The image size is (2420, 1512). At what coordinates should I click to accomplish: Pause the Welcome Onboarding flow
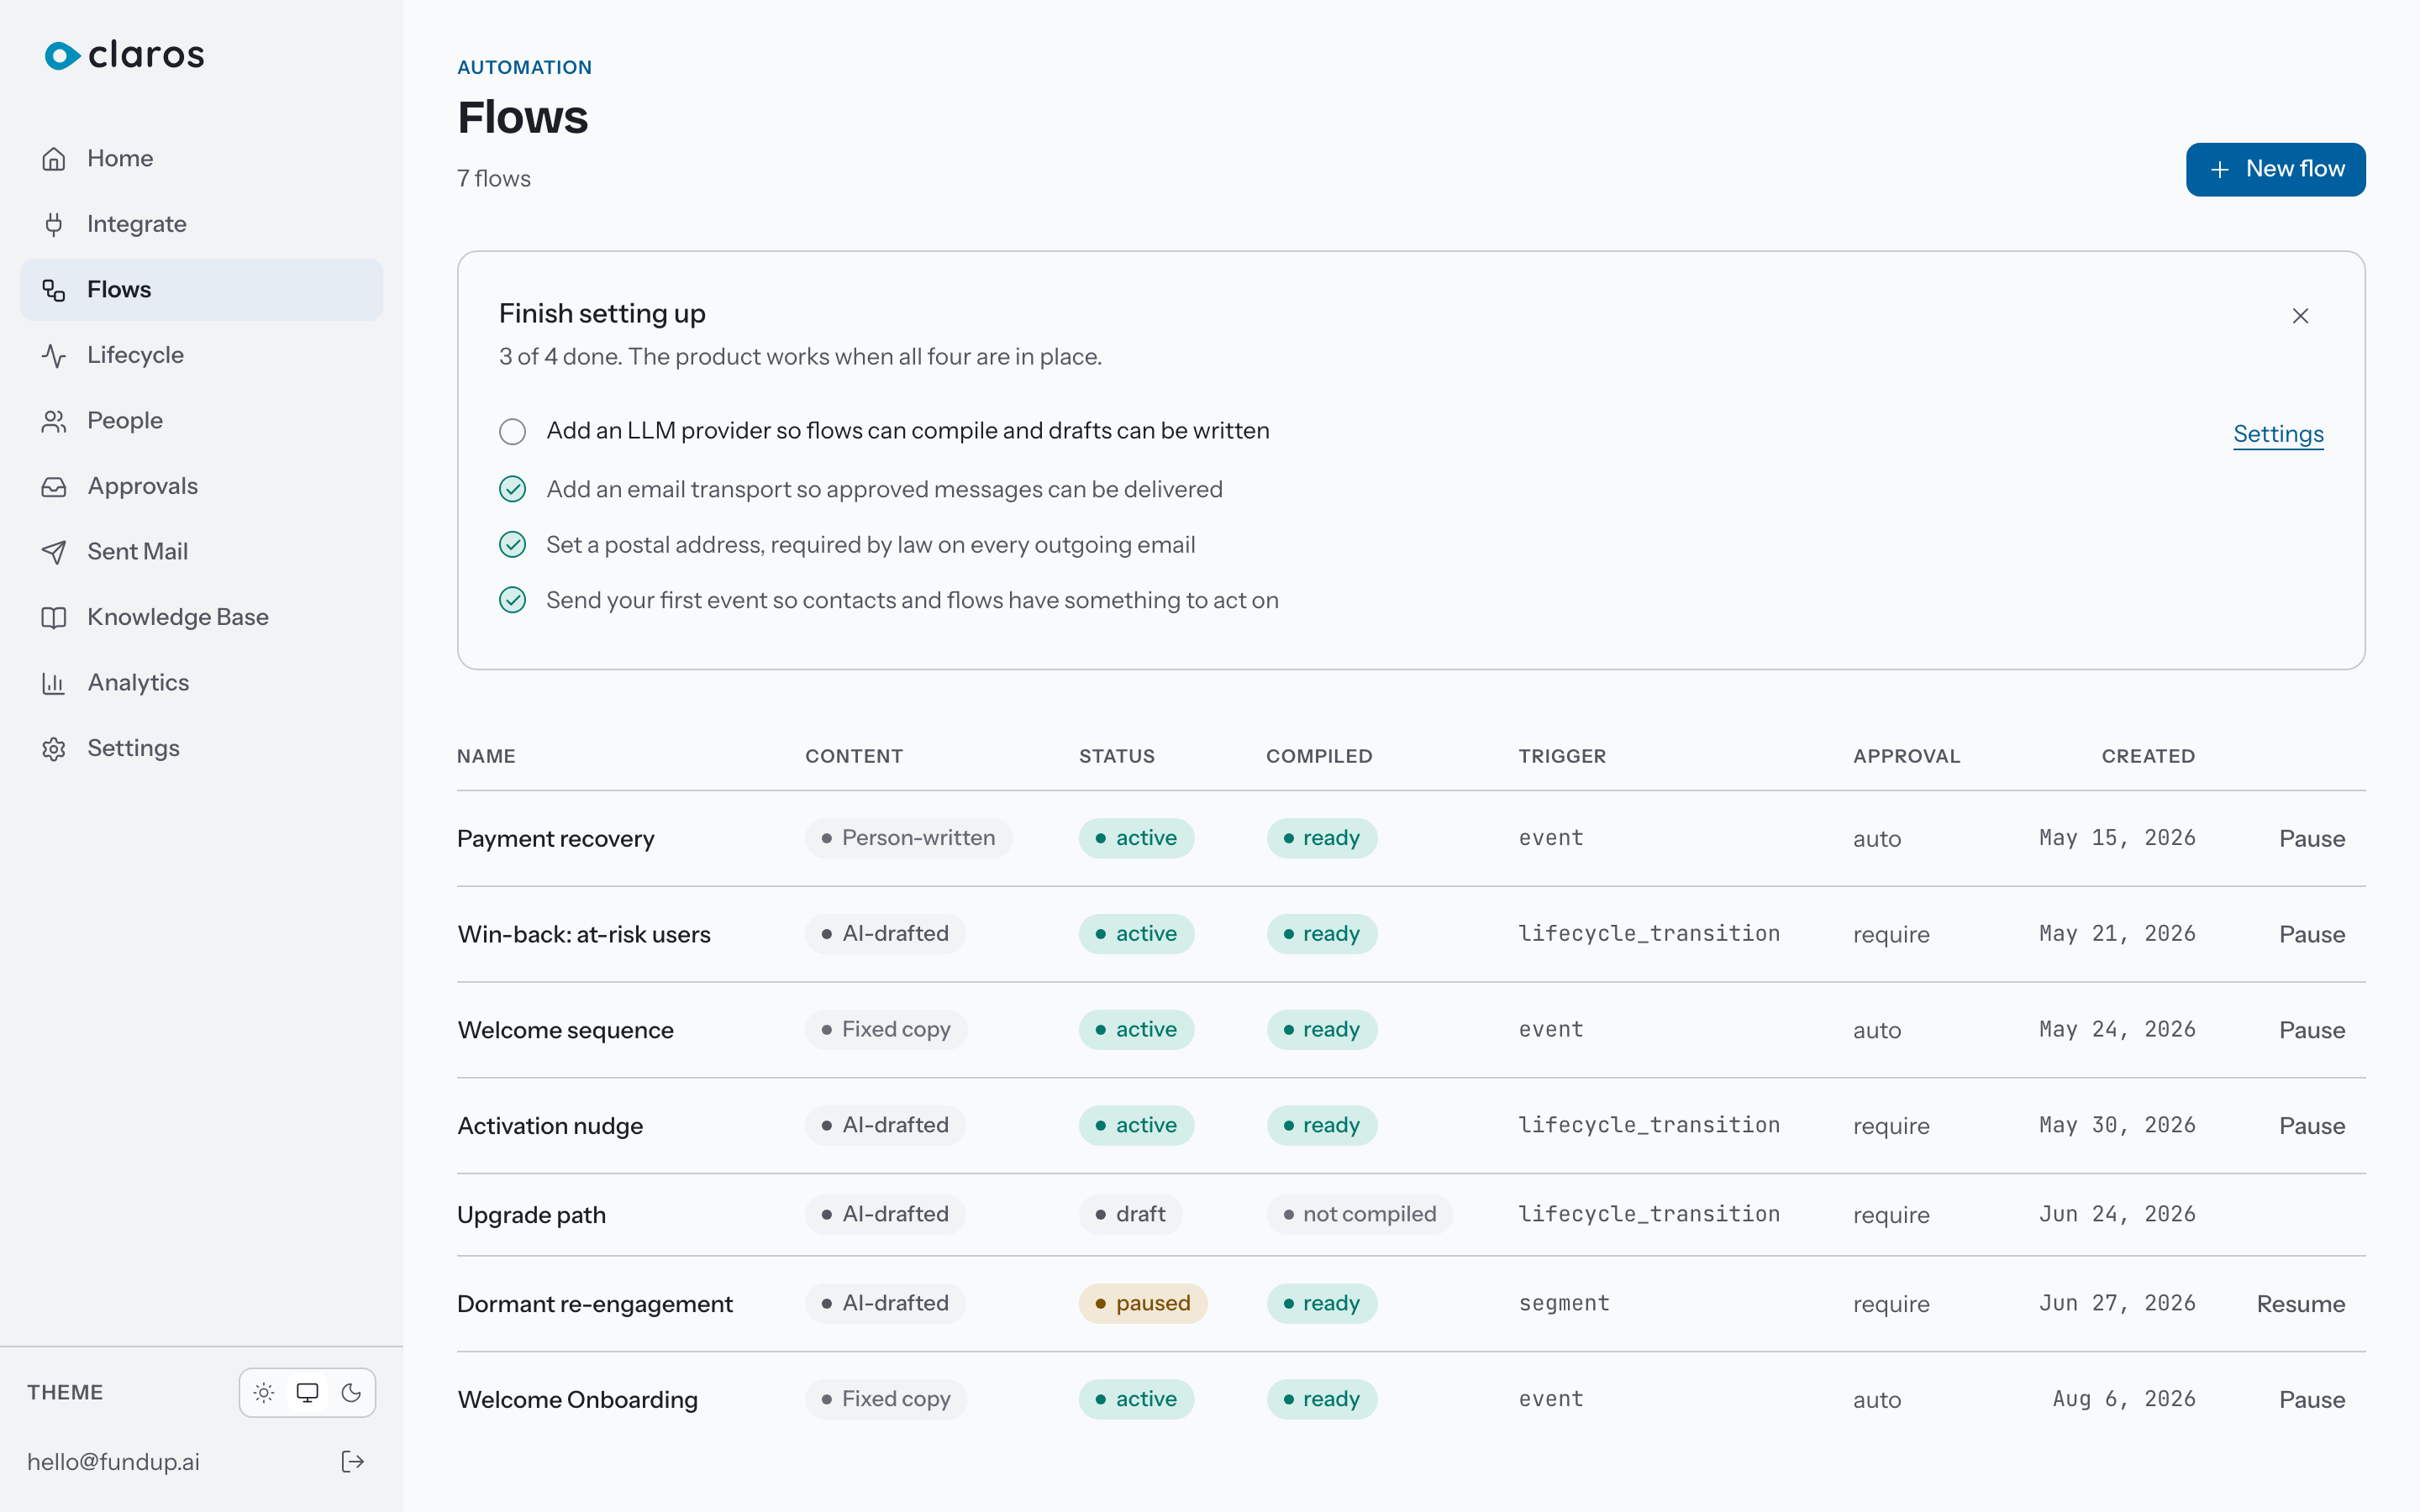(x=2312, y=1400)
